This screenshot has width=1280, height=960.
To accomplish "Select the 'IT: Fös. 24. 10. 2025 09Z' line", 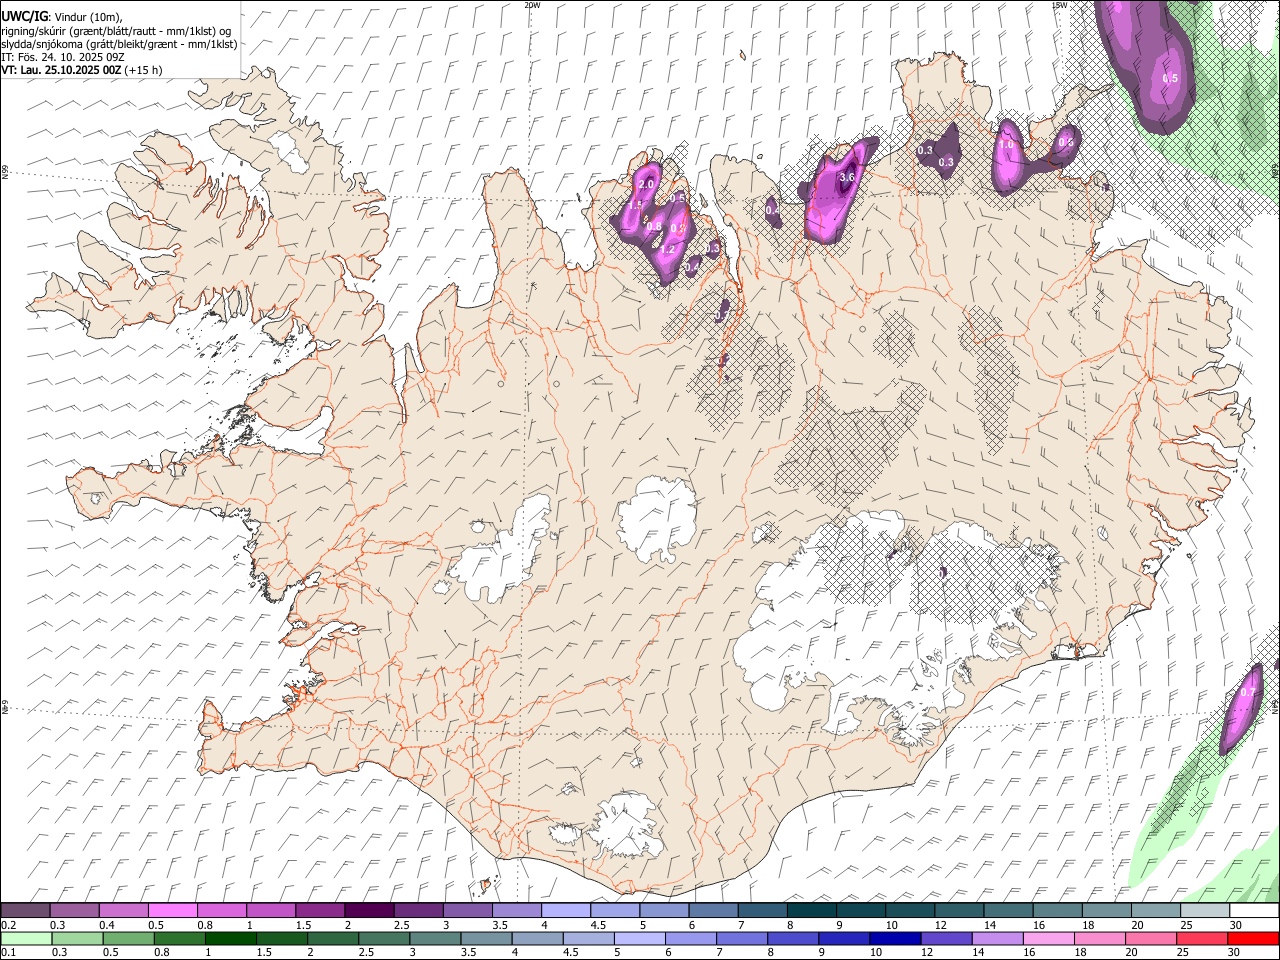I will pos(63,57).
